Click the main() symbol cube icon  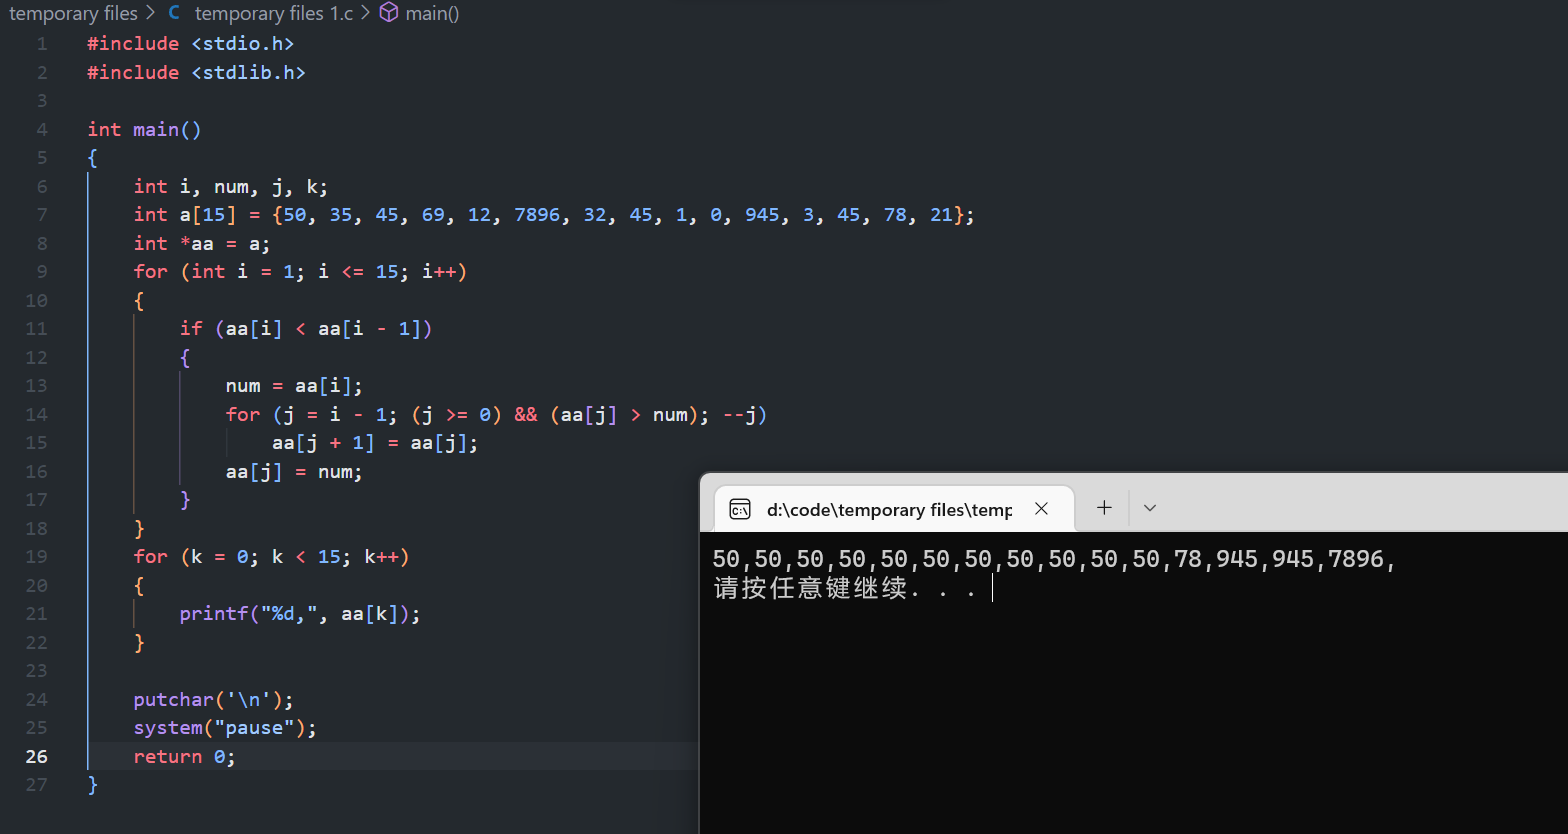point(389,13)
